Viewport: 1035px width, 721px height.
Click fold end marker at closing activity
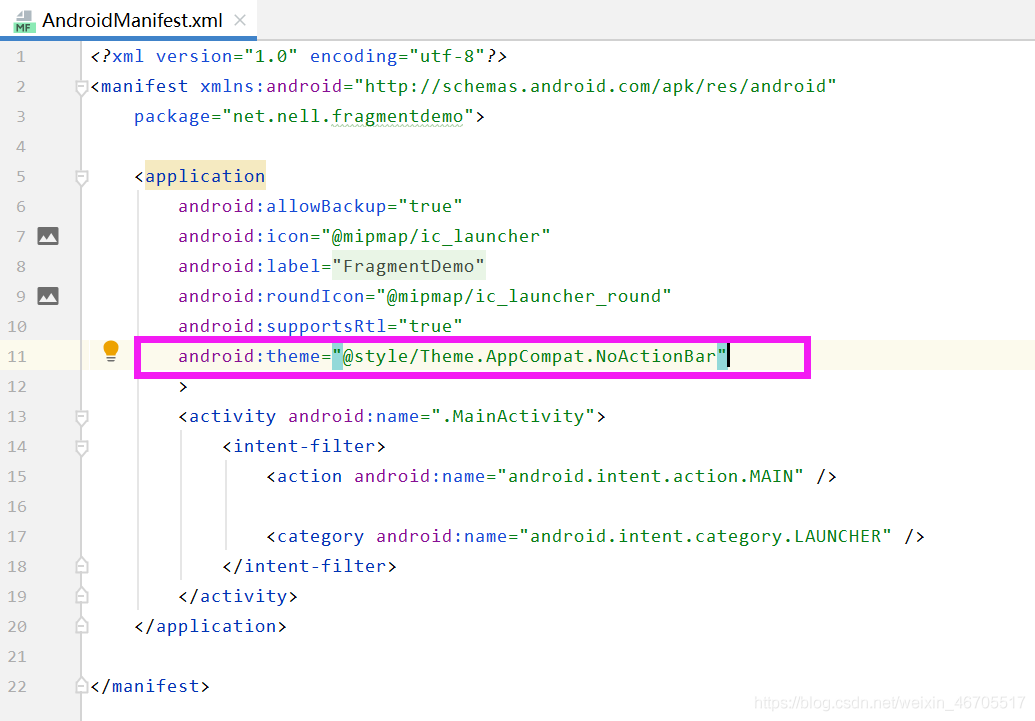coord(82,596)
